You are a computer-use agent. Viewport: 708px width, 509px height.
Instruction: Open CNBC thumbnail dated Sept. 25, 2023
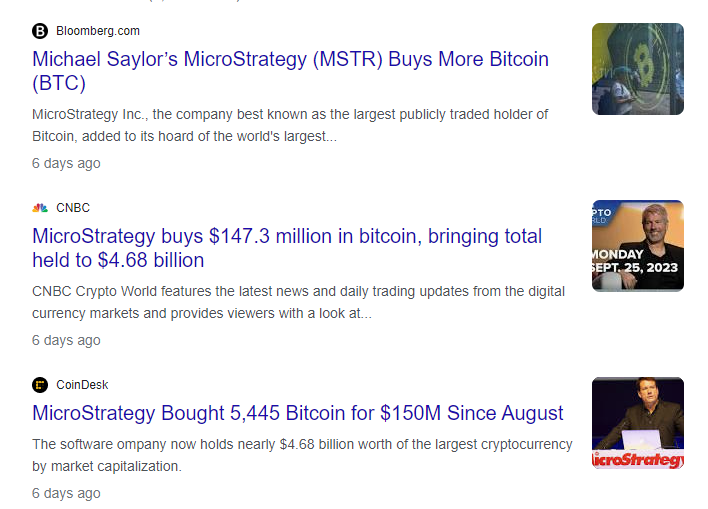coord(638,246)
